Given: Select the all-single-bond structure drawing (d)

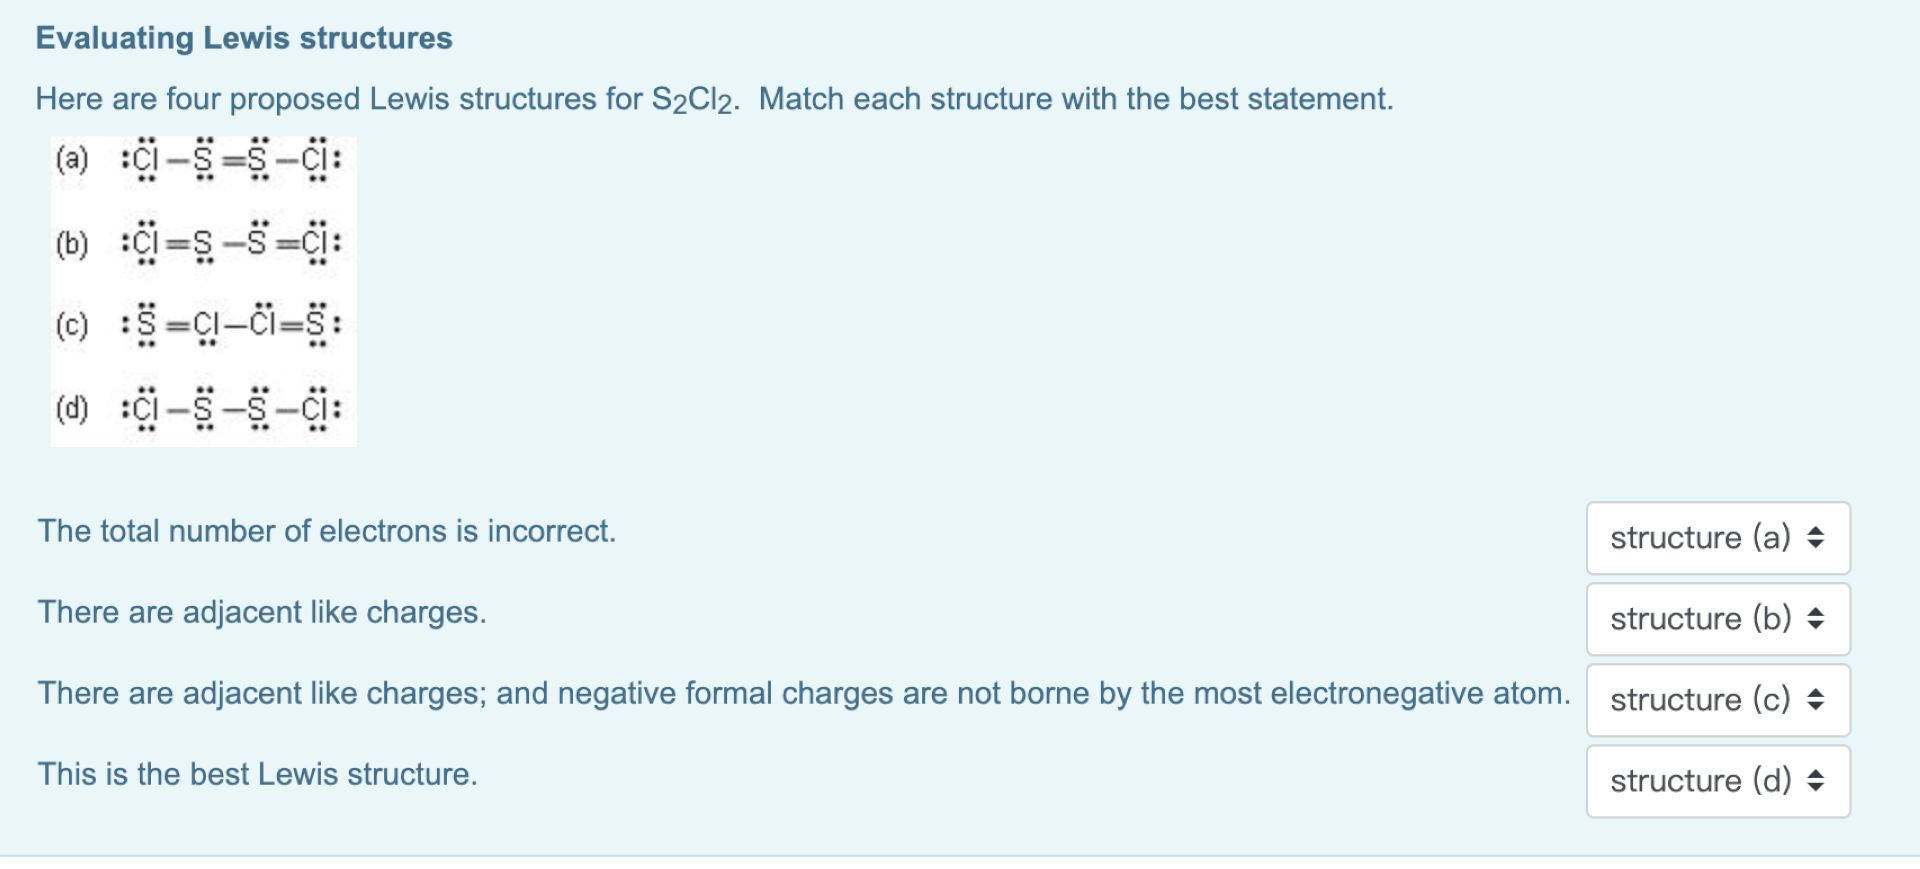Looking at the screenshot, I should pyautogui.click(x=231, y=409).
